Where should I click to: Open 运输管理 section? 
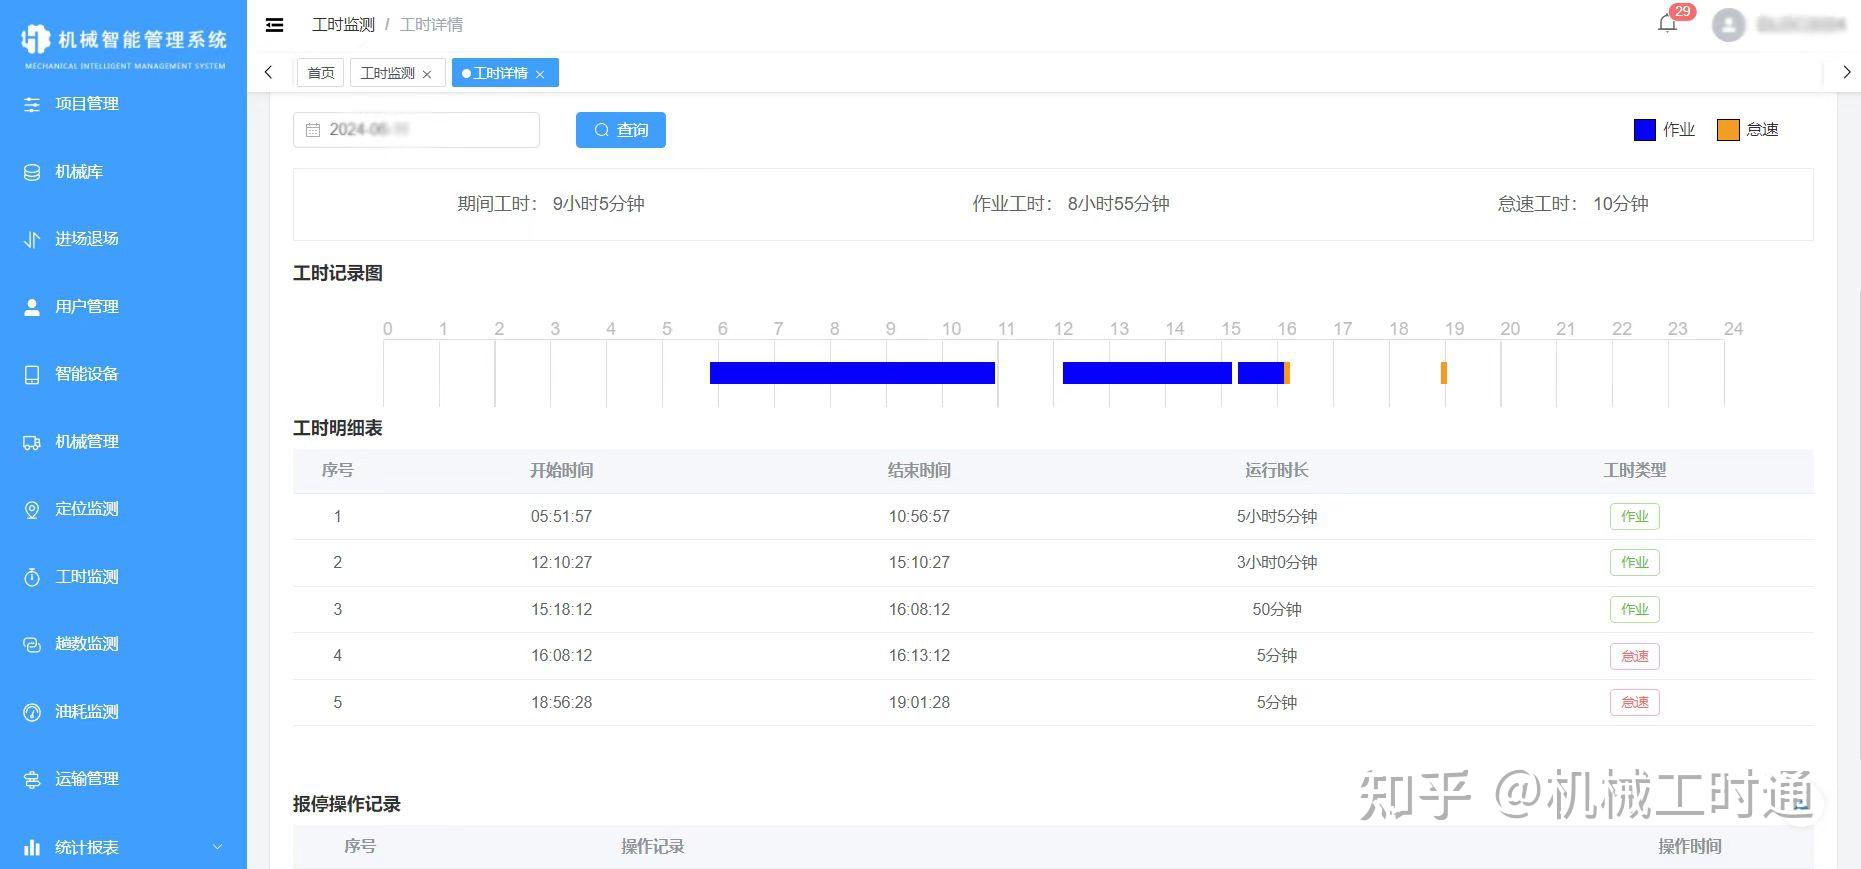(x=87, y=779)
